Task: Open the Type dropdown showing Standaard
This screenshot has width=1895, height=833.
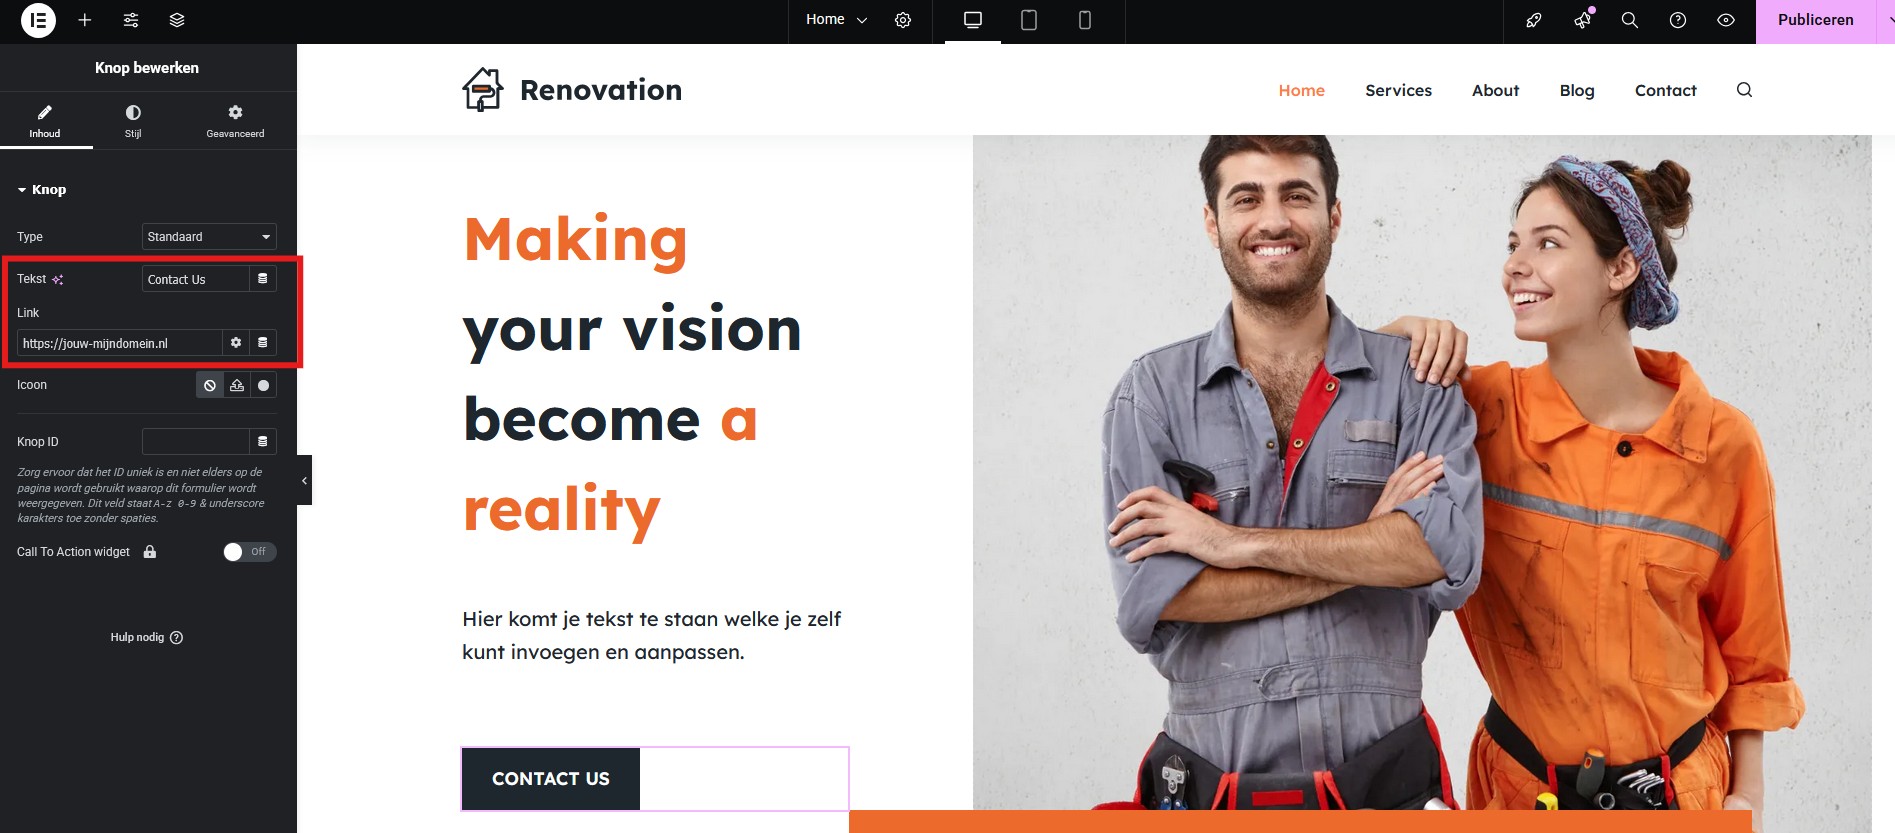Action: click(x=209, y=237)
